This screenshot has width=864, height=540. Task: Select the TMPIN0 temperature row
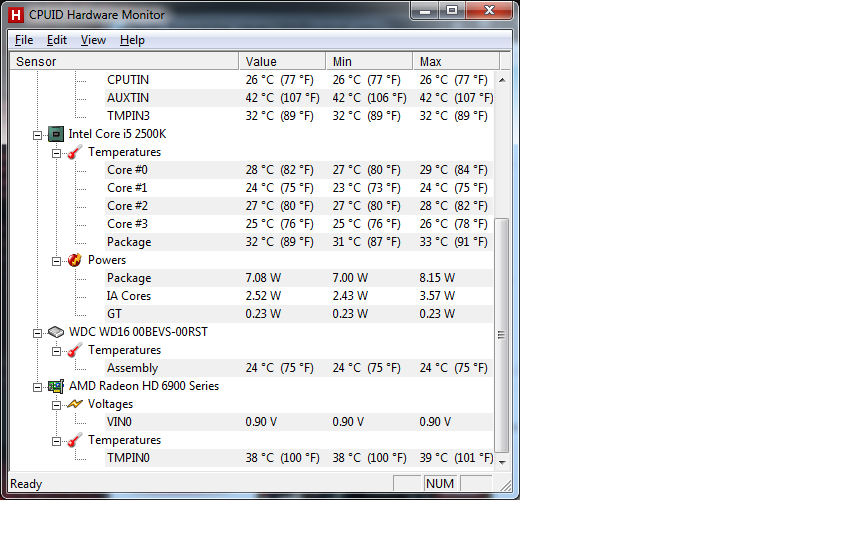click(299, 458)
